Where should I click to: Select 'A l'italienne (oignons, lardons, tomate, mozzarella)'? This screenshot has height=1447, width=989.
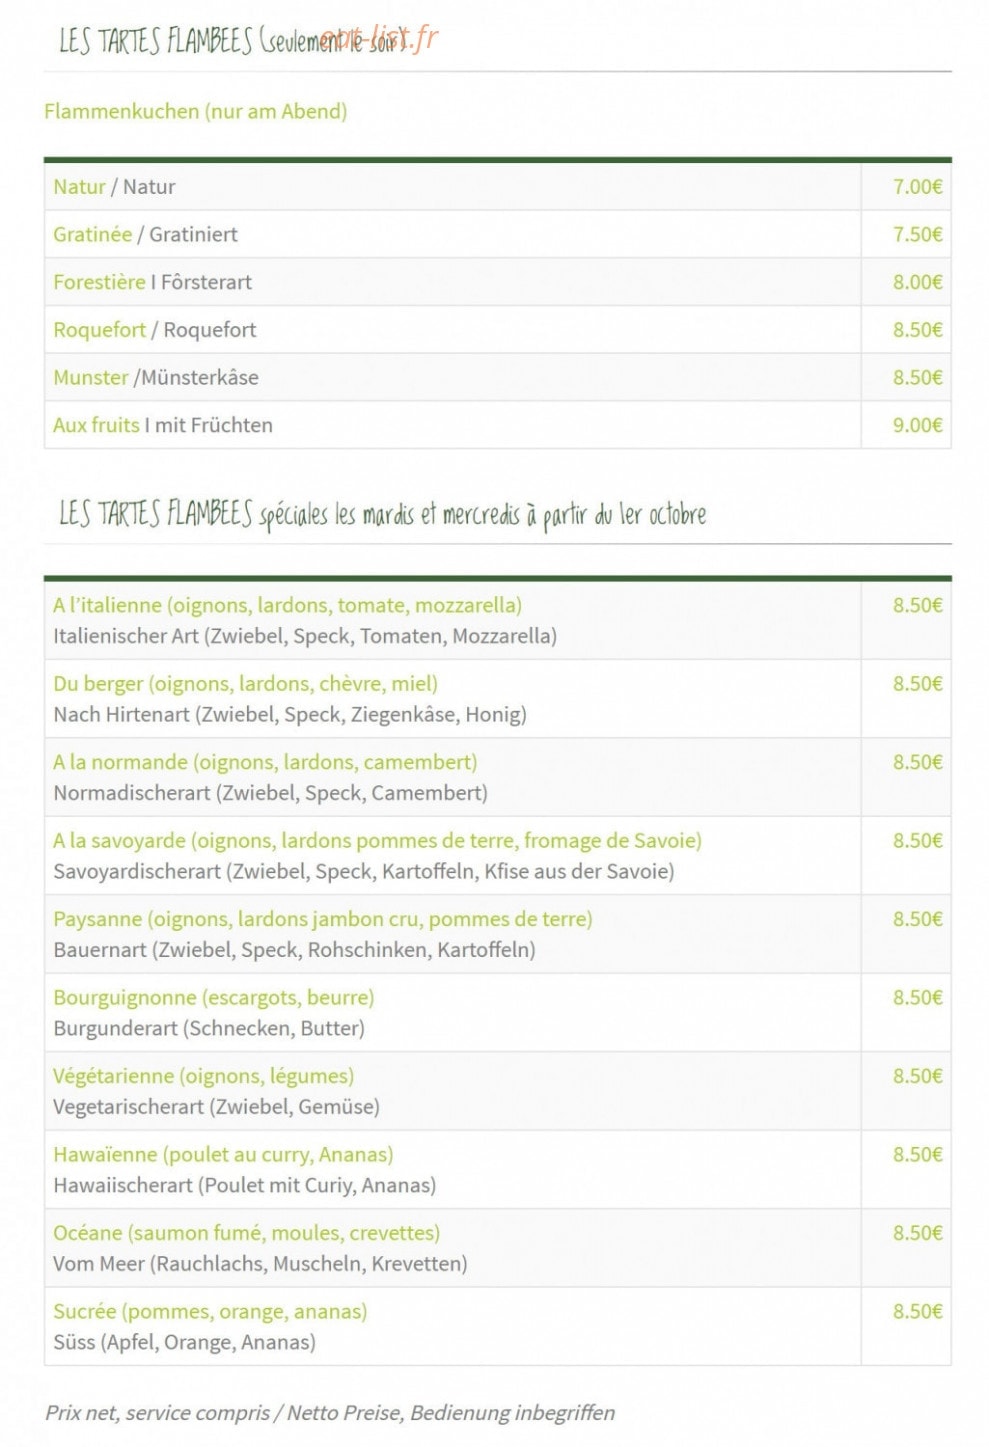point(287,605)
